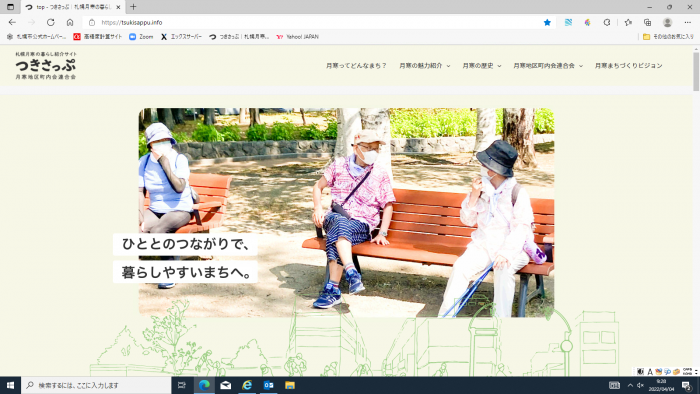This screenshot has height=394, width=700.
Task: Go back to the previous page
Action: tap(12, 22)
